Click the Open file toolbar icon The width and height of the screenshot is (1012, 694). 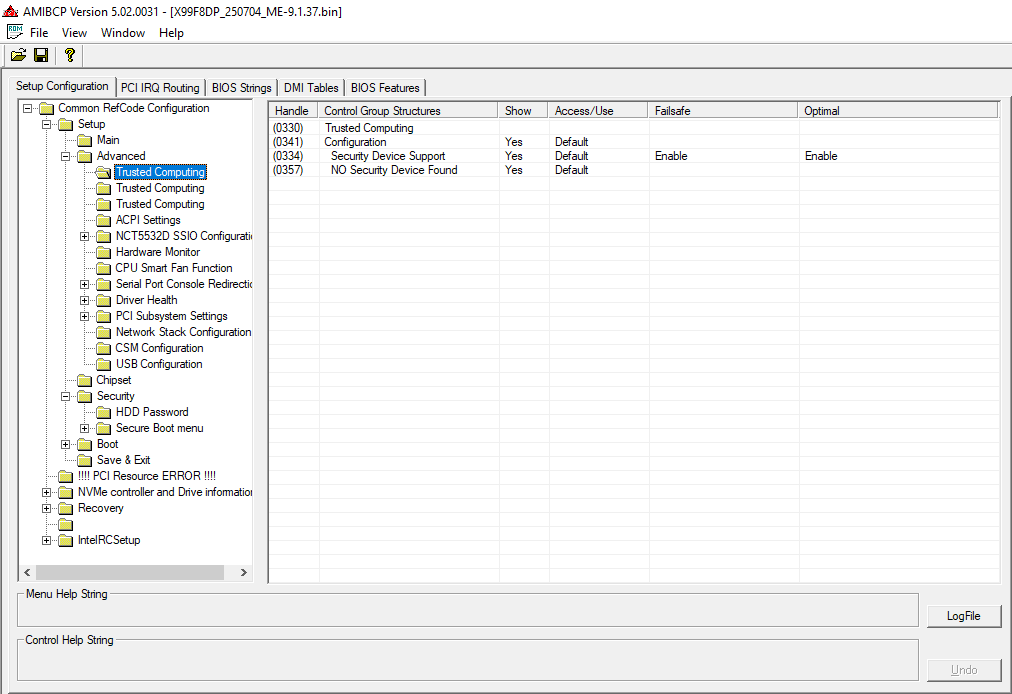click(x=18, y=56)
